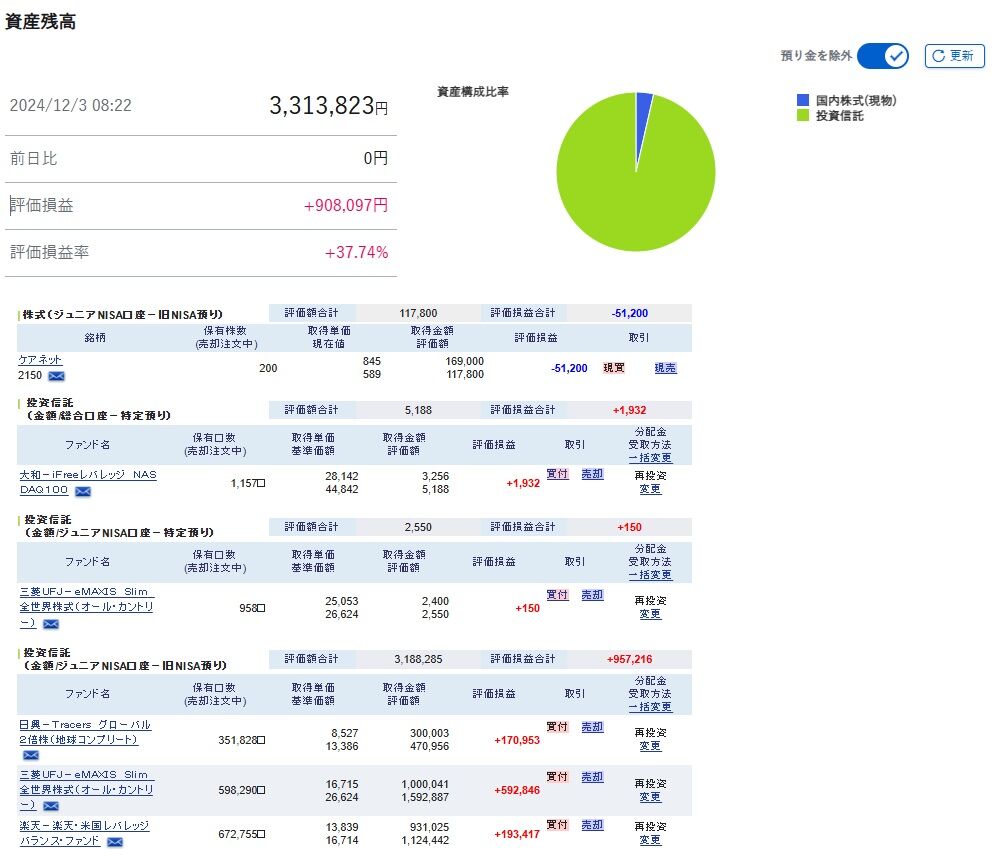Click 変更 for eMAXIS Slim with 958口
The image size is (1005, 861).
point(650,614)
